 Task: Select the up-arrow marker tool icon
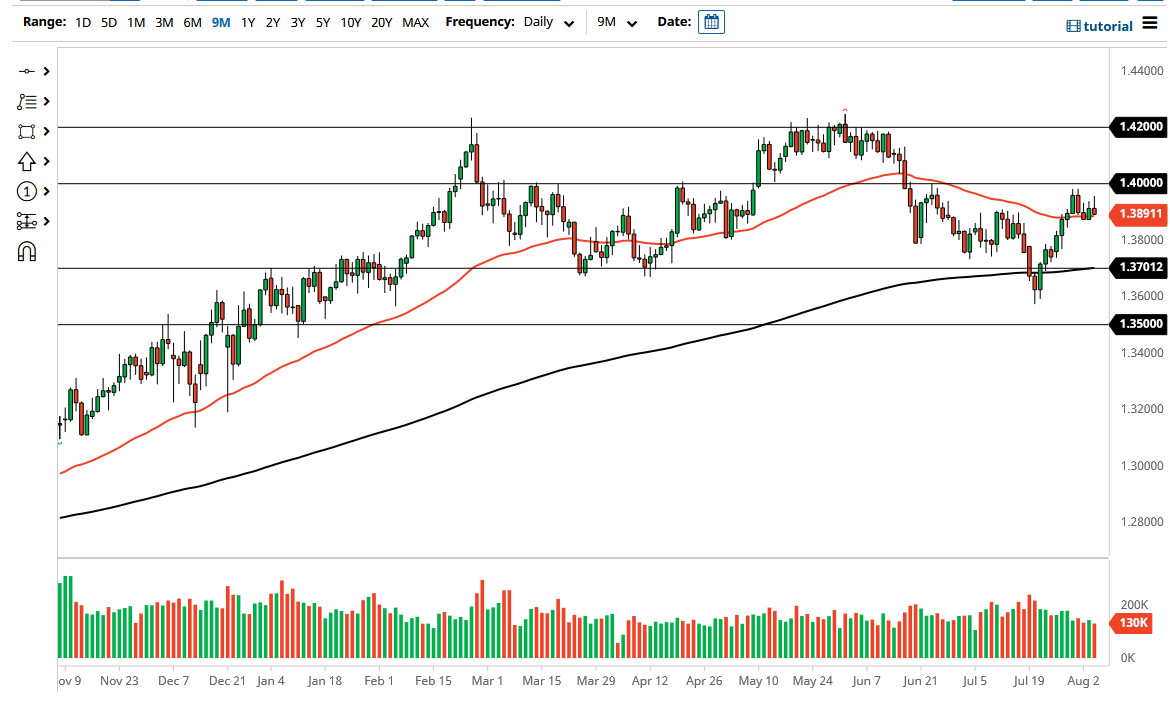click(x=26, y=161)
